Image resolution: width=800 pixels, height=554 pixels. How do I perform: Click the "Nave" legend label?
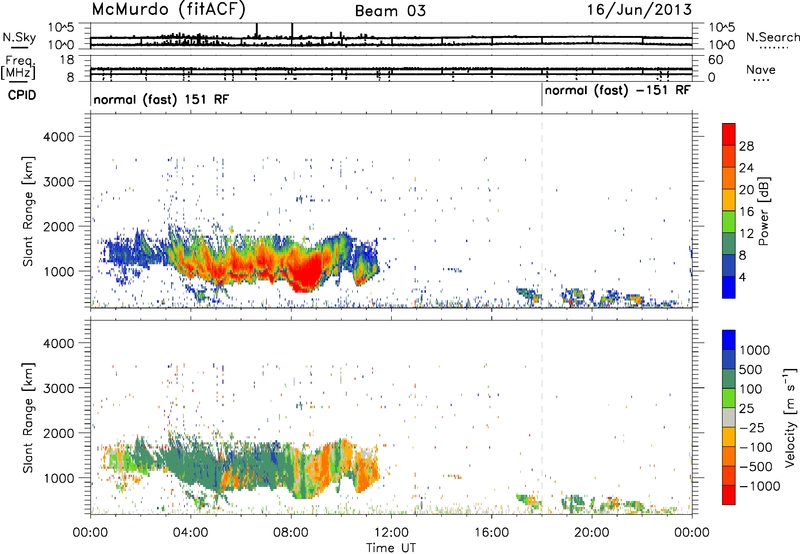click(x=761, y=70)
